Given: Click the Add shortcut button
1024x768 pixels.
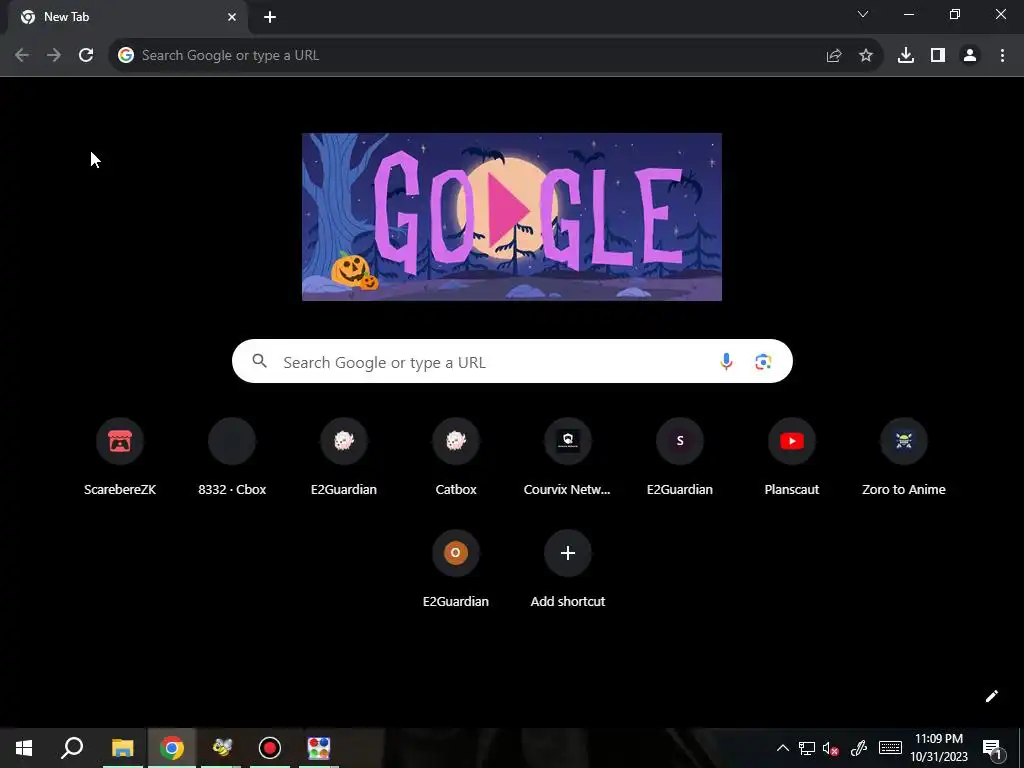Looking at the screenshot, I should click(x=568, y=569).
